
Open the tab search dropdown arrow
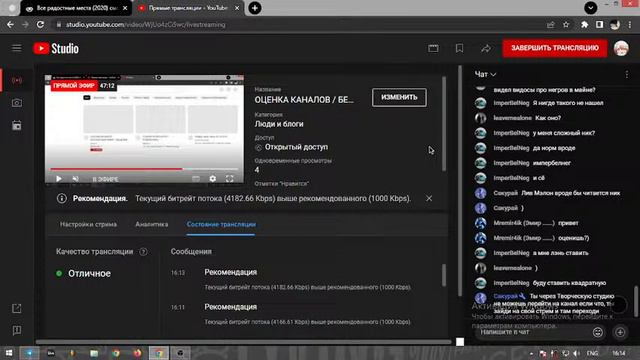pyautogui.click(x=591, y=8)
